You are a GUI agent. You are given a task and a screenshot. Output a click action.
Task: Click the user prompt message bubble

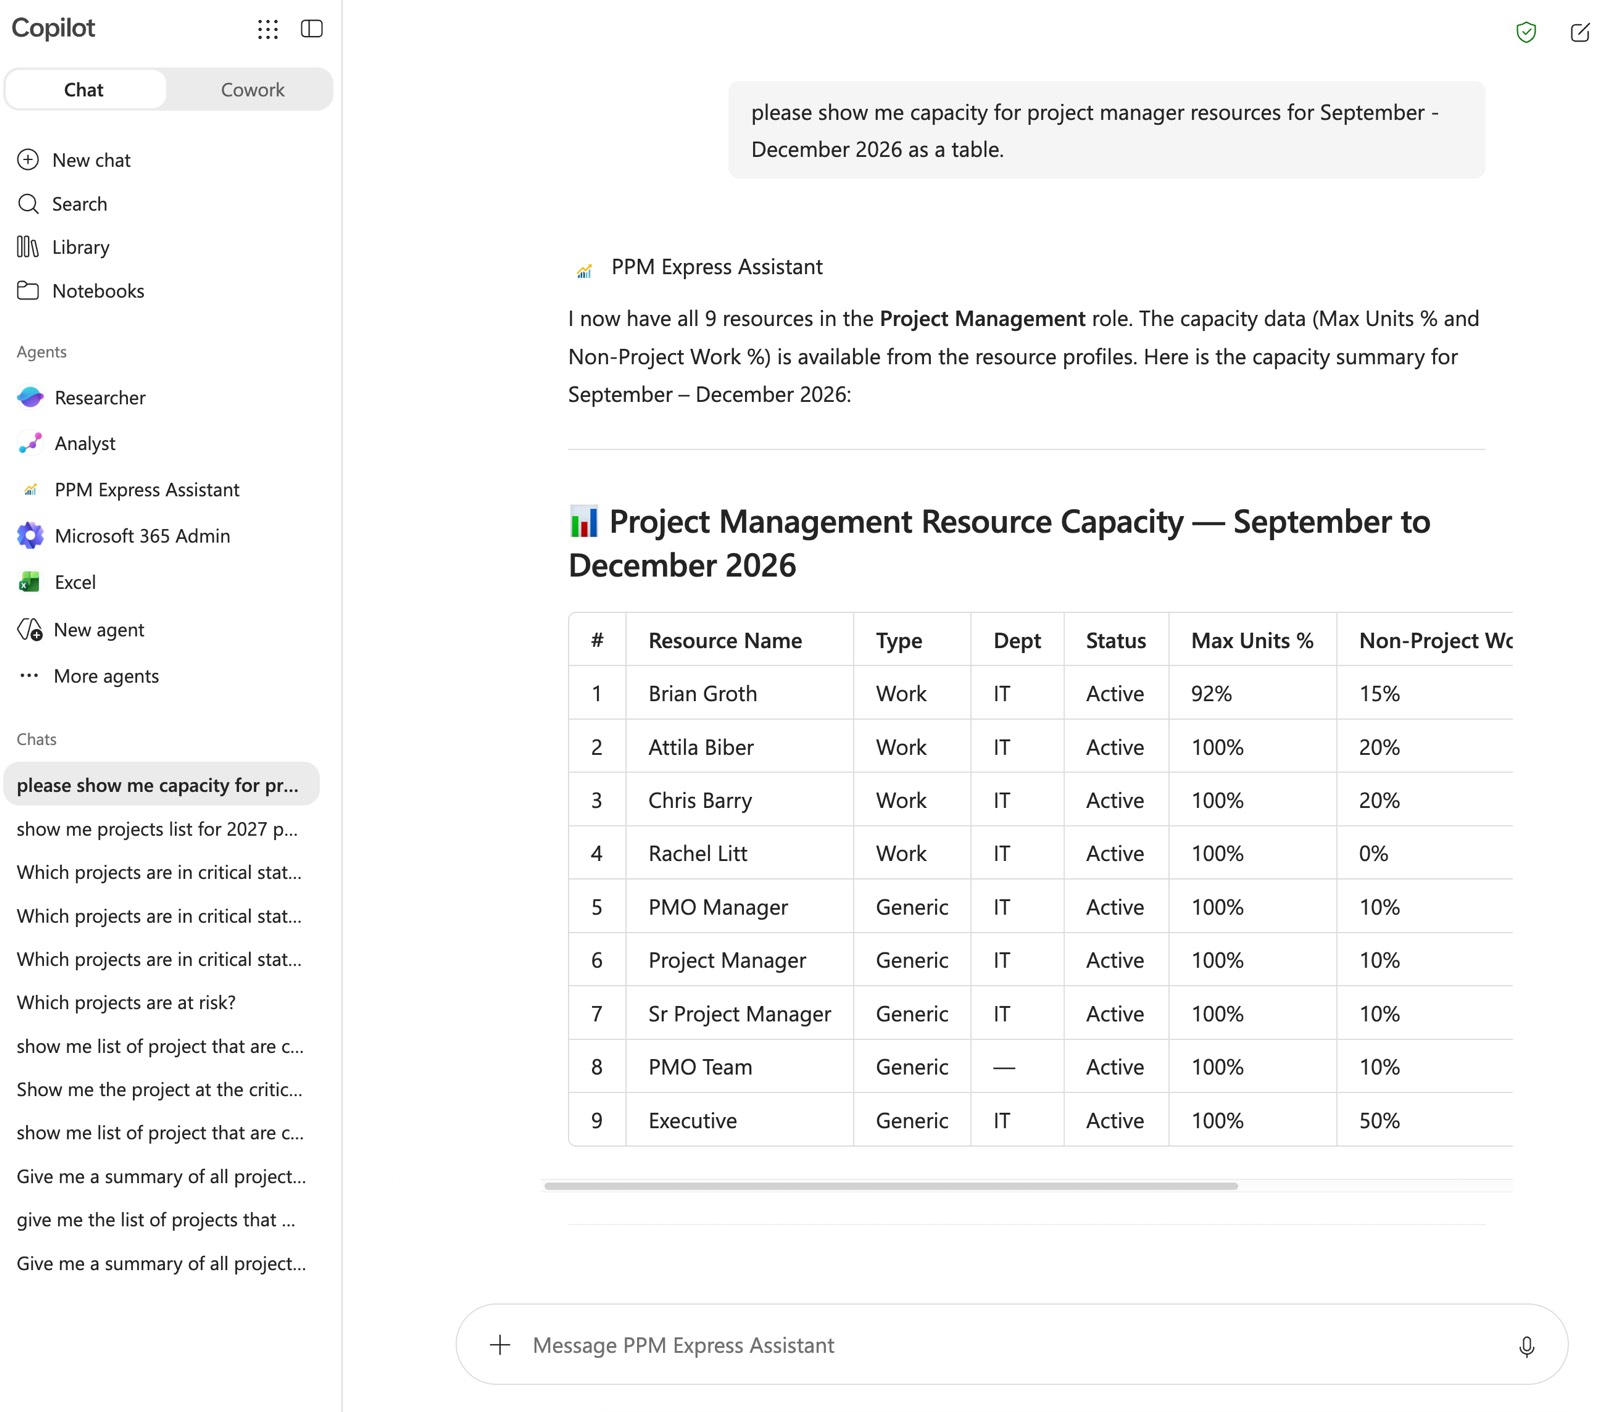click(1106, 131)
